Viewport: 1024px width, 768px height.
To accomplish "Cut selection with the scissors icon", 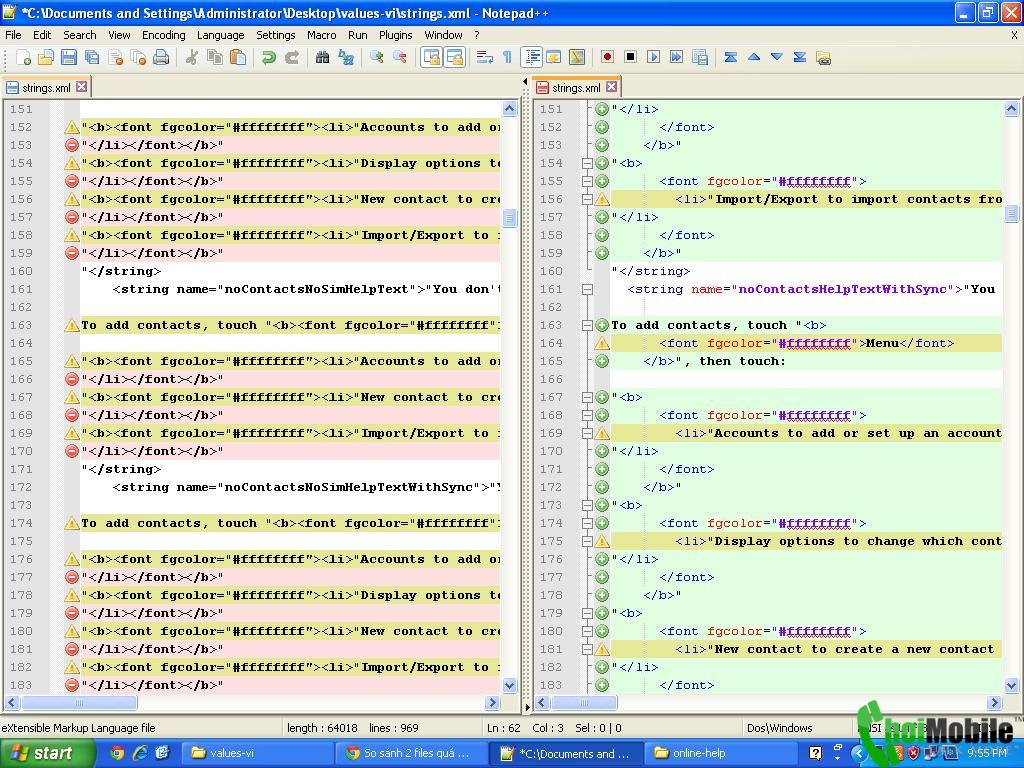I will [191, 58].
